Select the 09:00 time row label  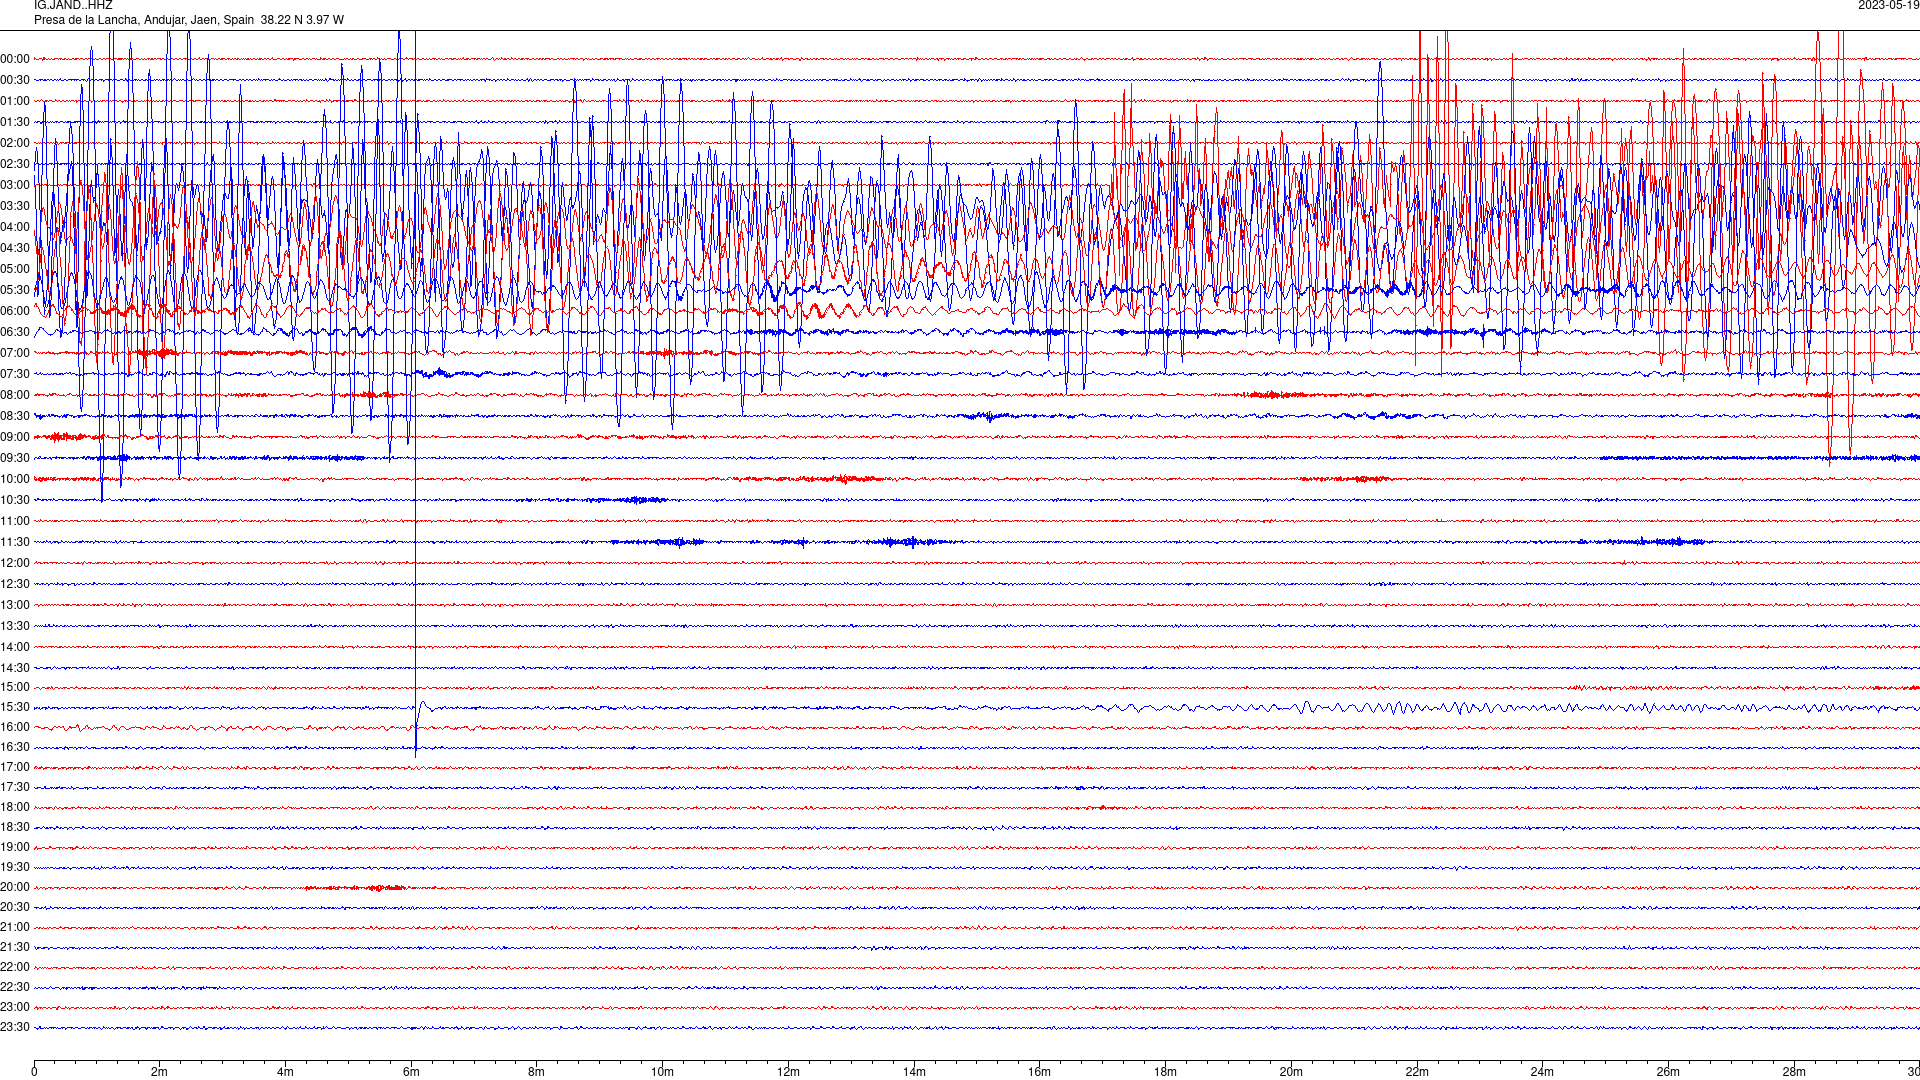[x=15, y=437]
